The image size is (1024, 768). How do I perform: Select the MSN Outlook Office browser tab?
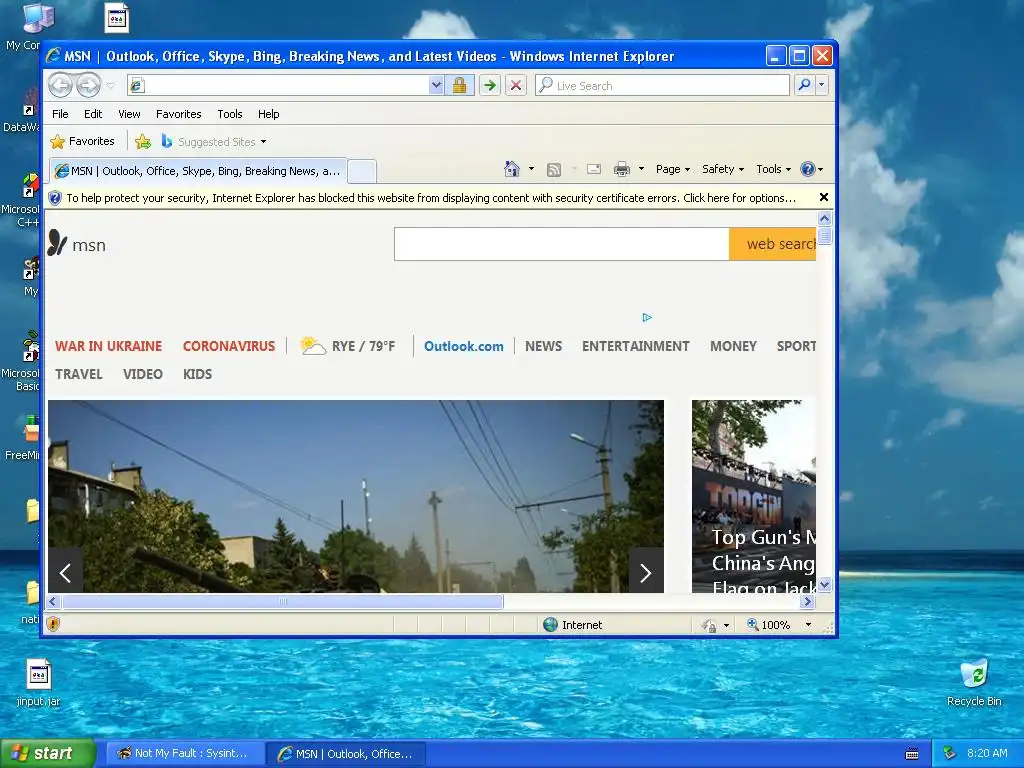tap(198, 171)
